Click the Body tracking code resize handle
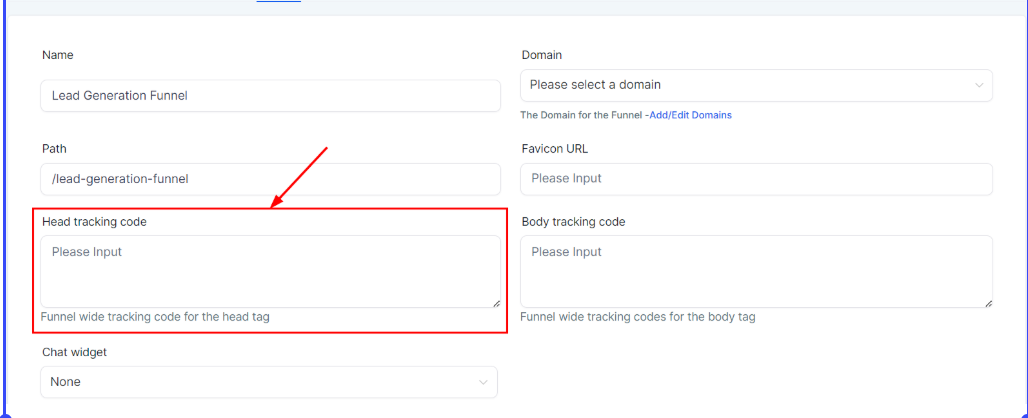Screen dimensions: 1028x418 (x=987, y=301)
